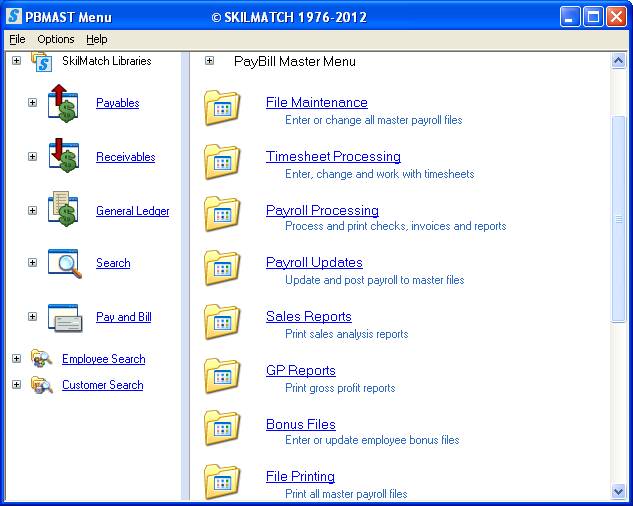Click 'Enter, change and work with timesheets'
Image resolution: width=633 pixels, height=506 pixels.
[x=379, y=174]
